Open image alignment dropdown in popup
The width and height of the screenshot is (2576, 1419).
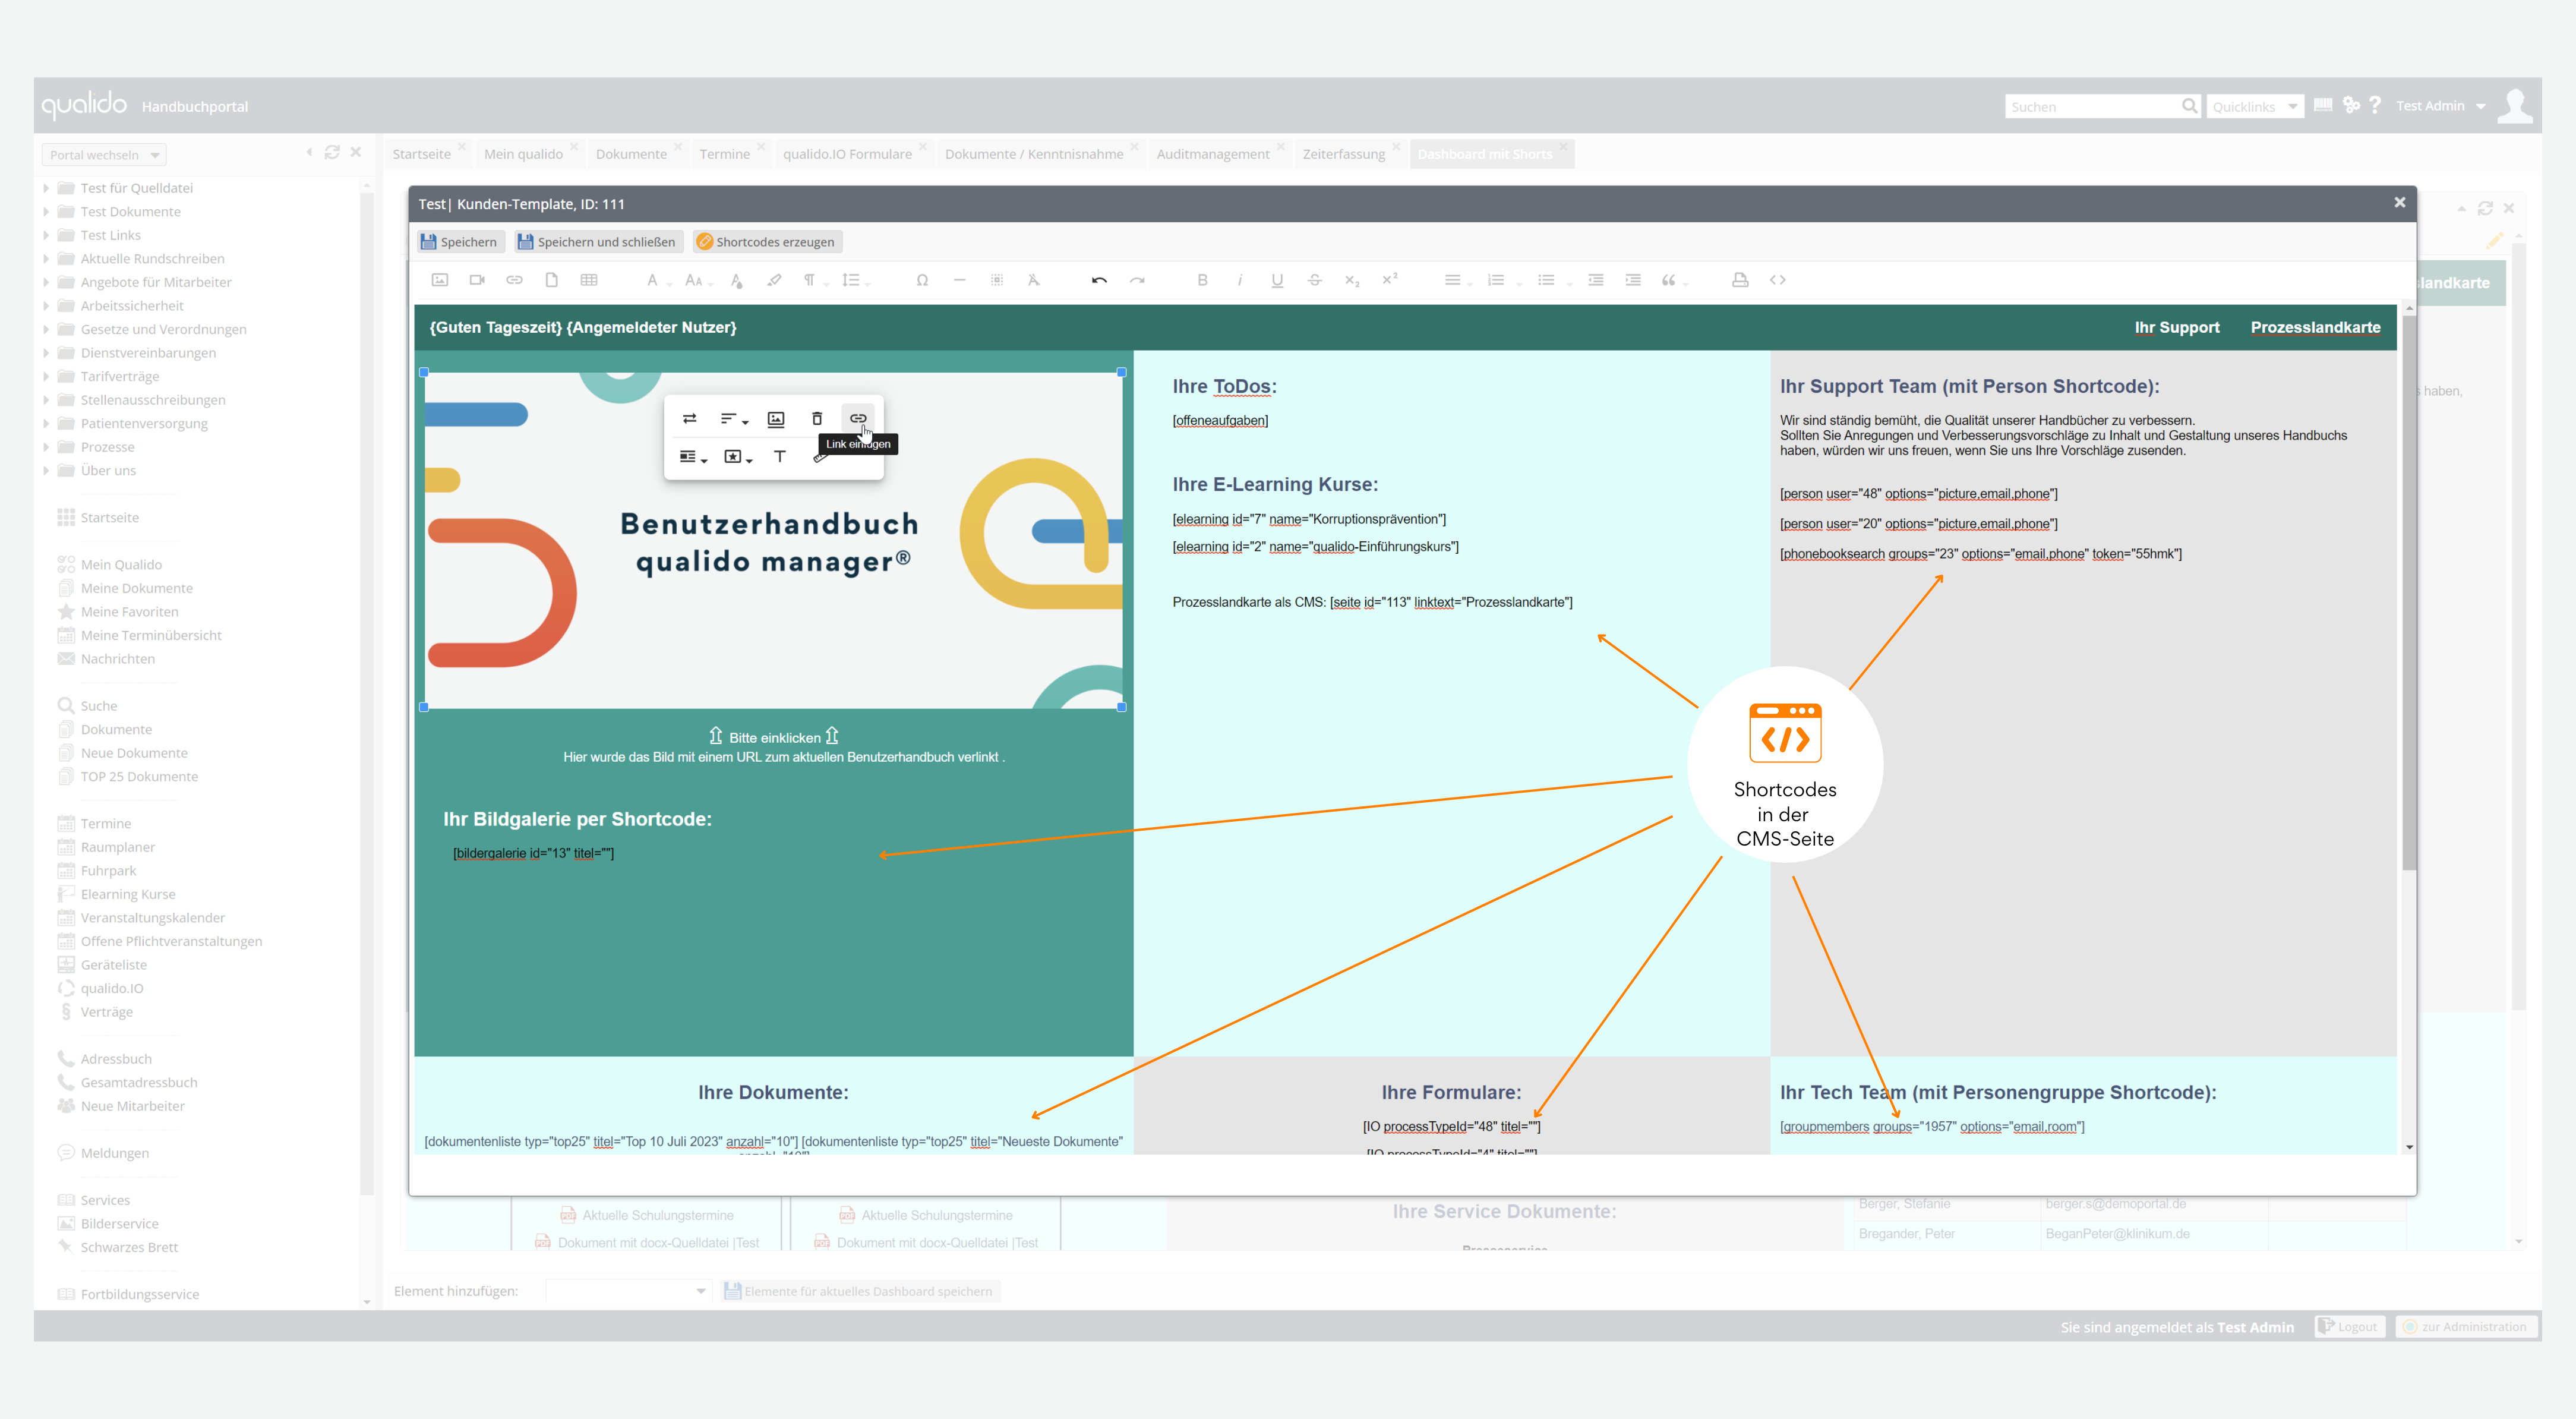click(734, 419)
